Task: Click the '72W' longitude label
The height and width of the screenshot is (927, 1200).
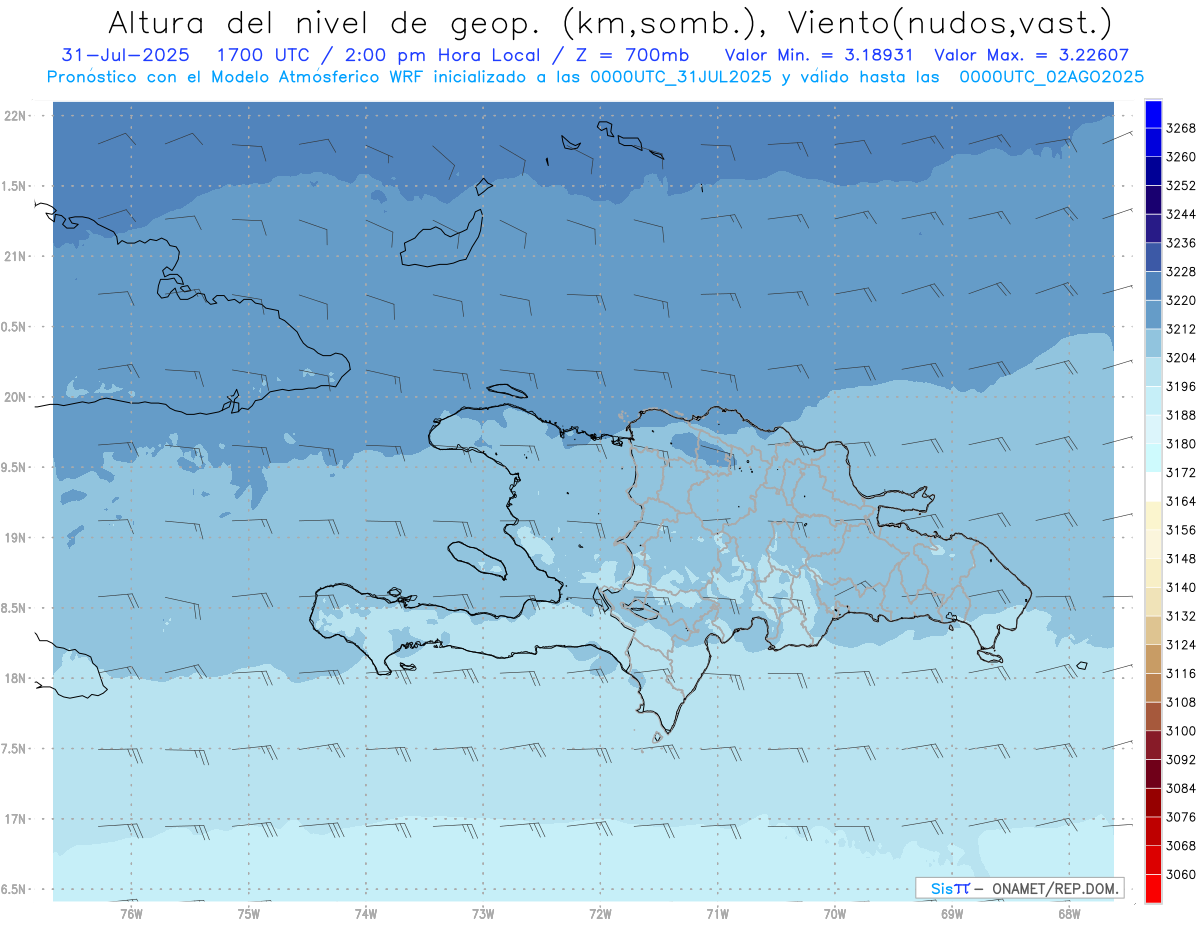Action: [x=600, y=913]
